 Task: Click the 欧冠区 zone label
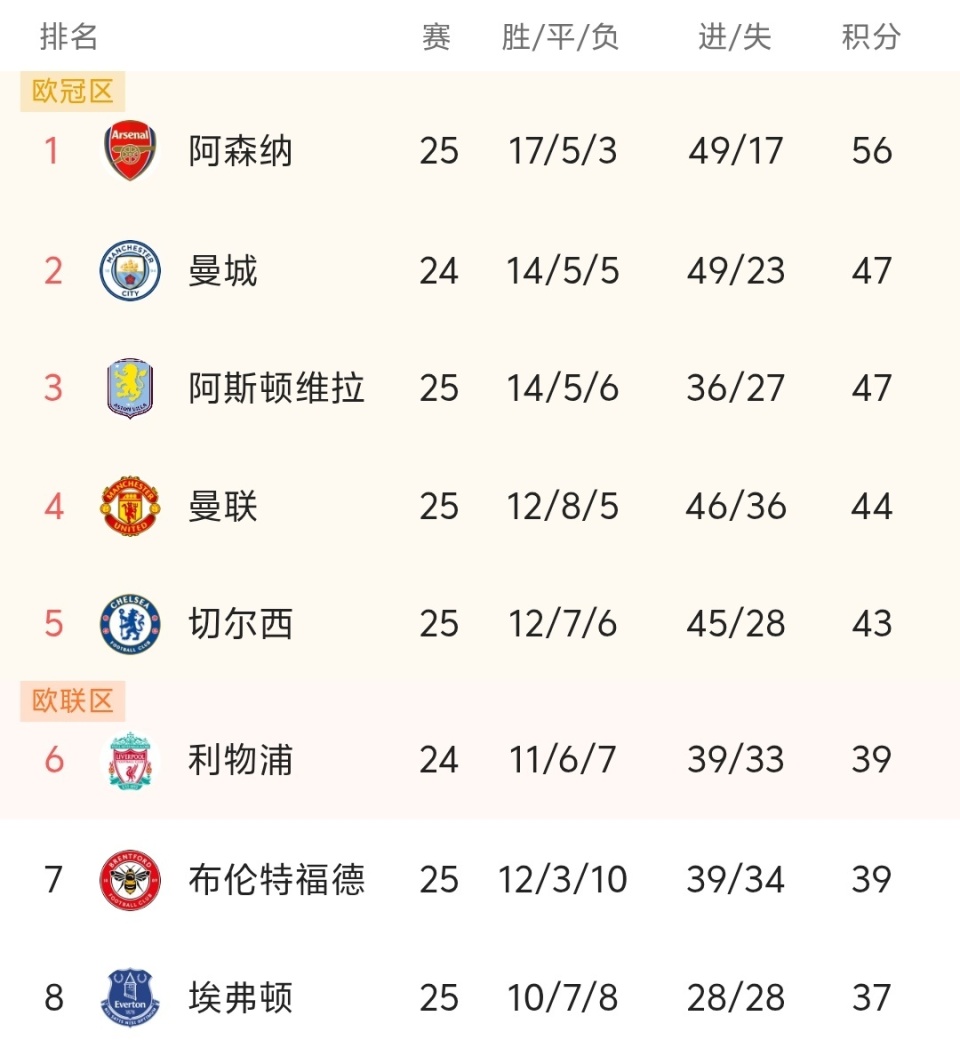click(72, 92)
